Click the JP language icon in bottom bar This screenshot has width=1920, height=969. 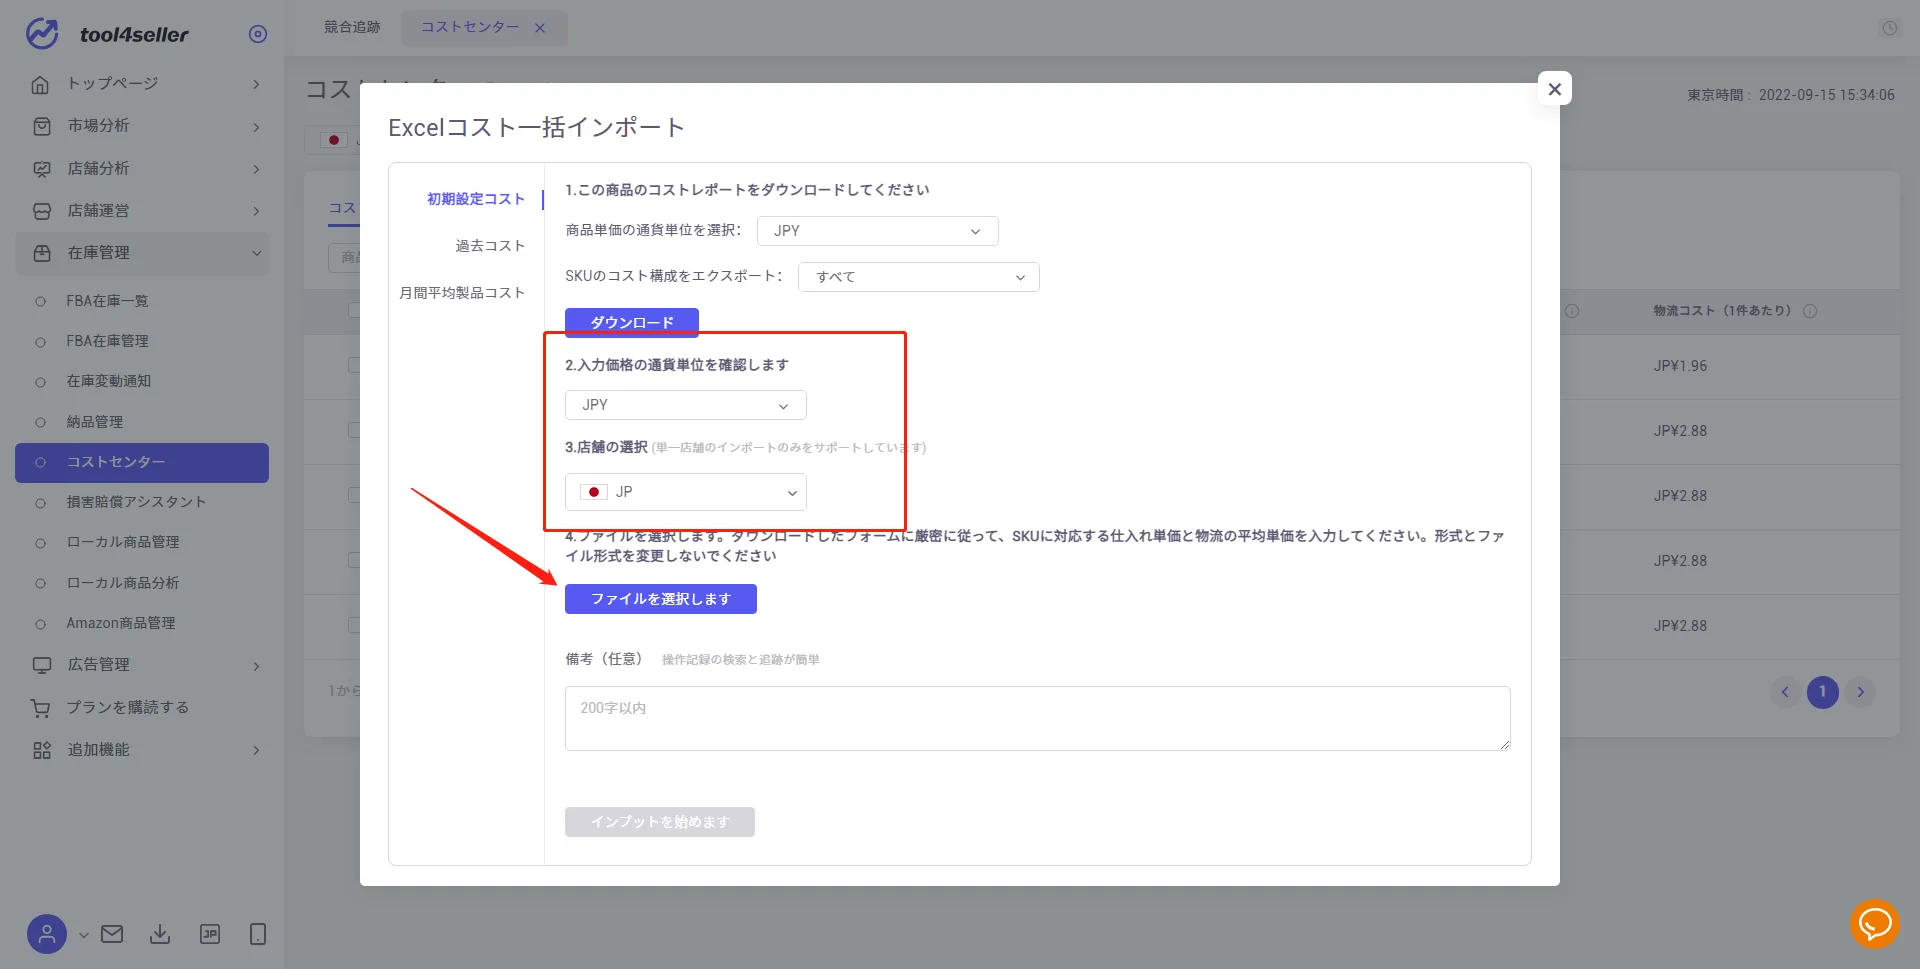pos(210,934)
